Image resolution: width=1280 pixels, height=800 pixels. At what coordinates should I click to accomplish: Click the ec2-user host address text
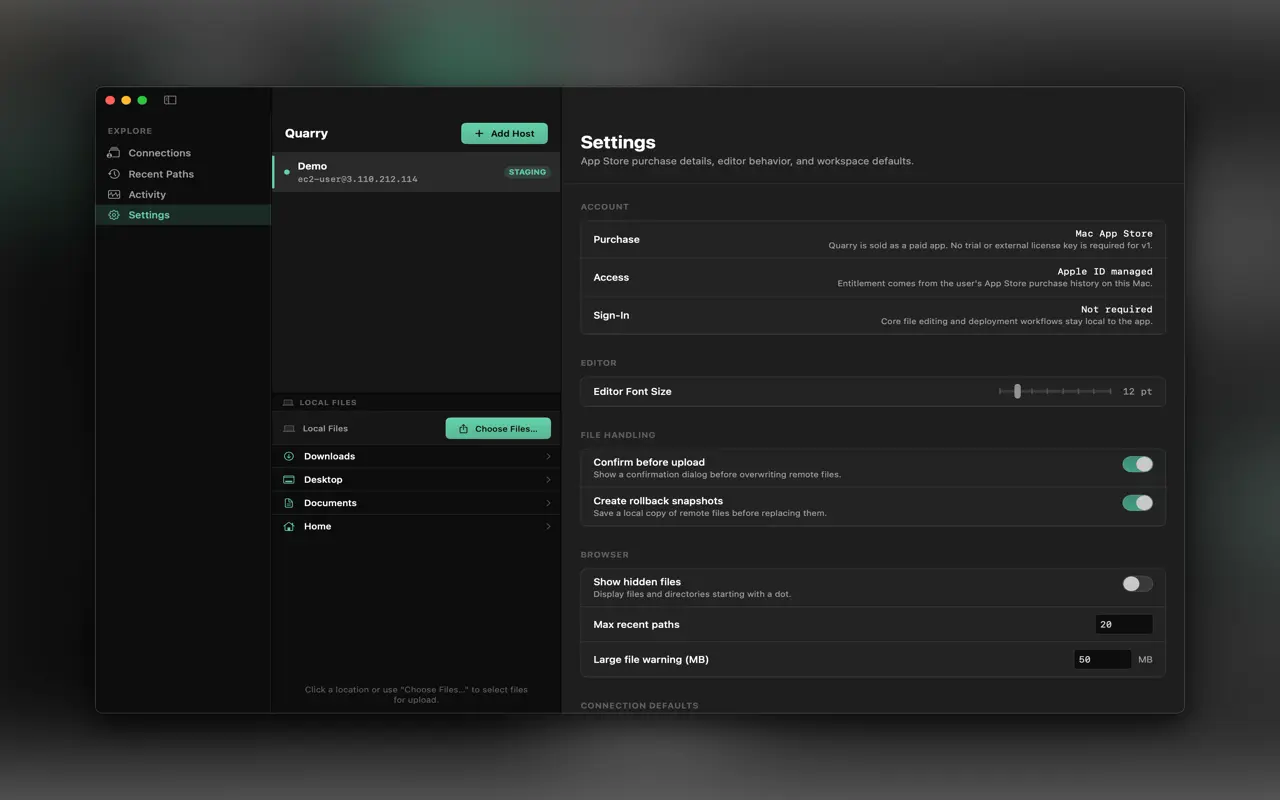pos(358,180)
